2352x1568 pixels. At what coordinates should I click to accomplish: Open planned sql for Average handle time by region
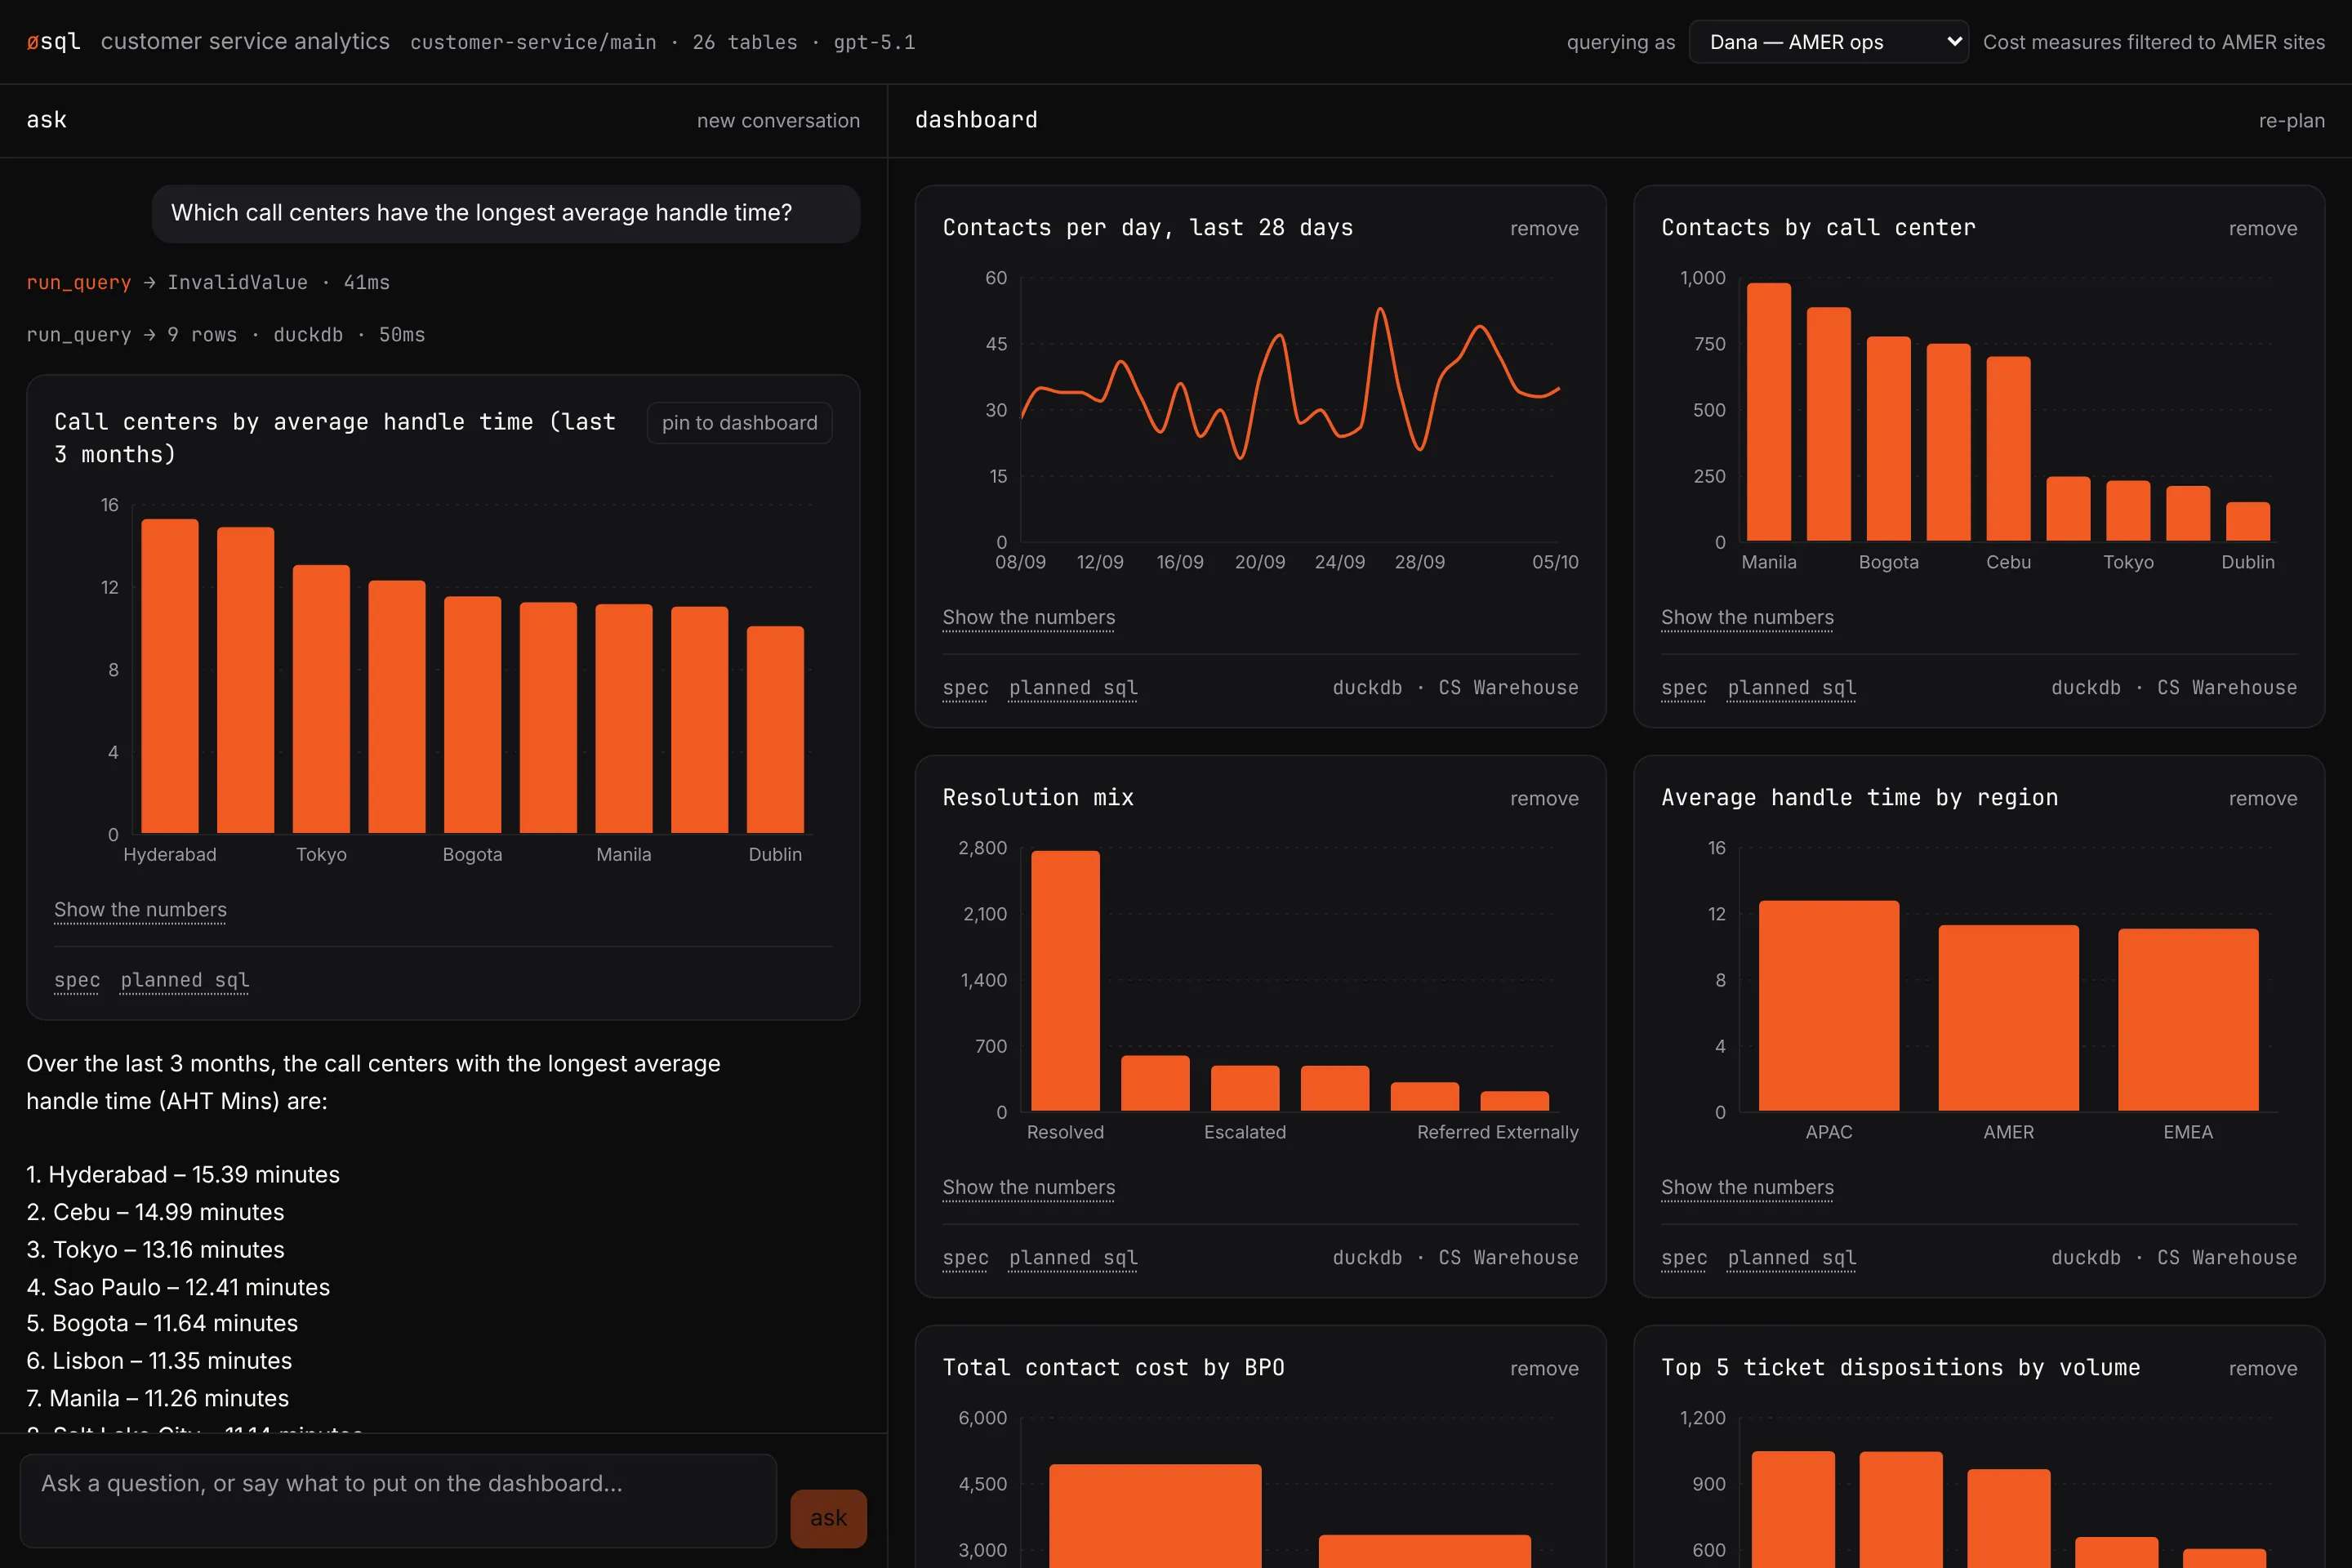(1792, 1258)
